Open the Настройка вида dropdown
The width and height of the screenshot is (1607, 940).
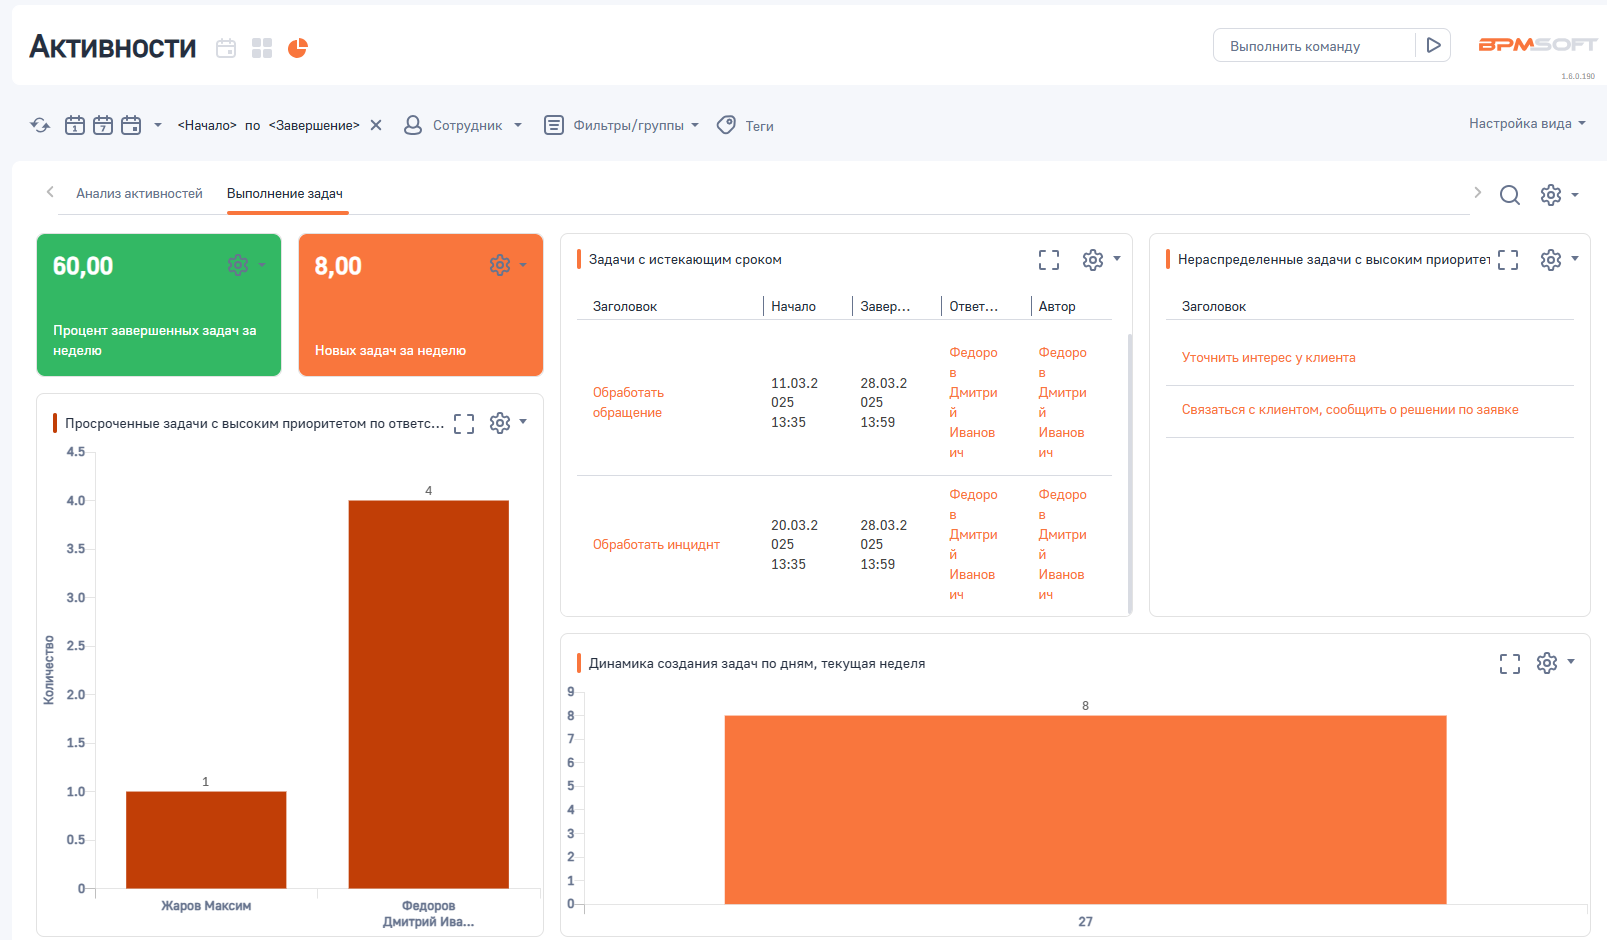(1526, 124)
